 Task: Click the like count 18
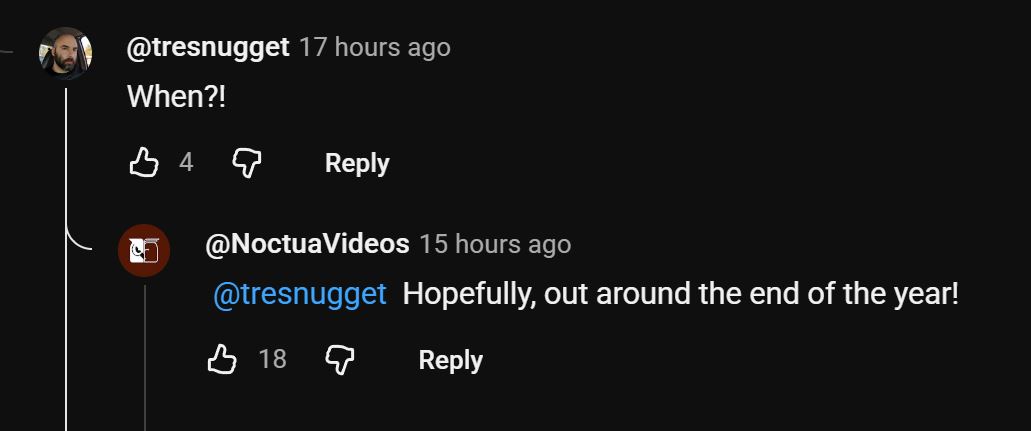pyautogui.click(x=272, y=359)
